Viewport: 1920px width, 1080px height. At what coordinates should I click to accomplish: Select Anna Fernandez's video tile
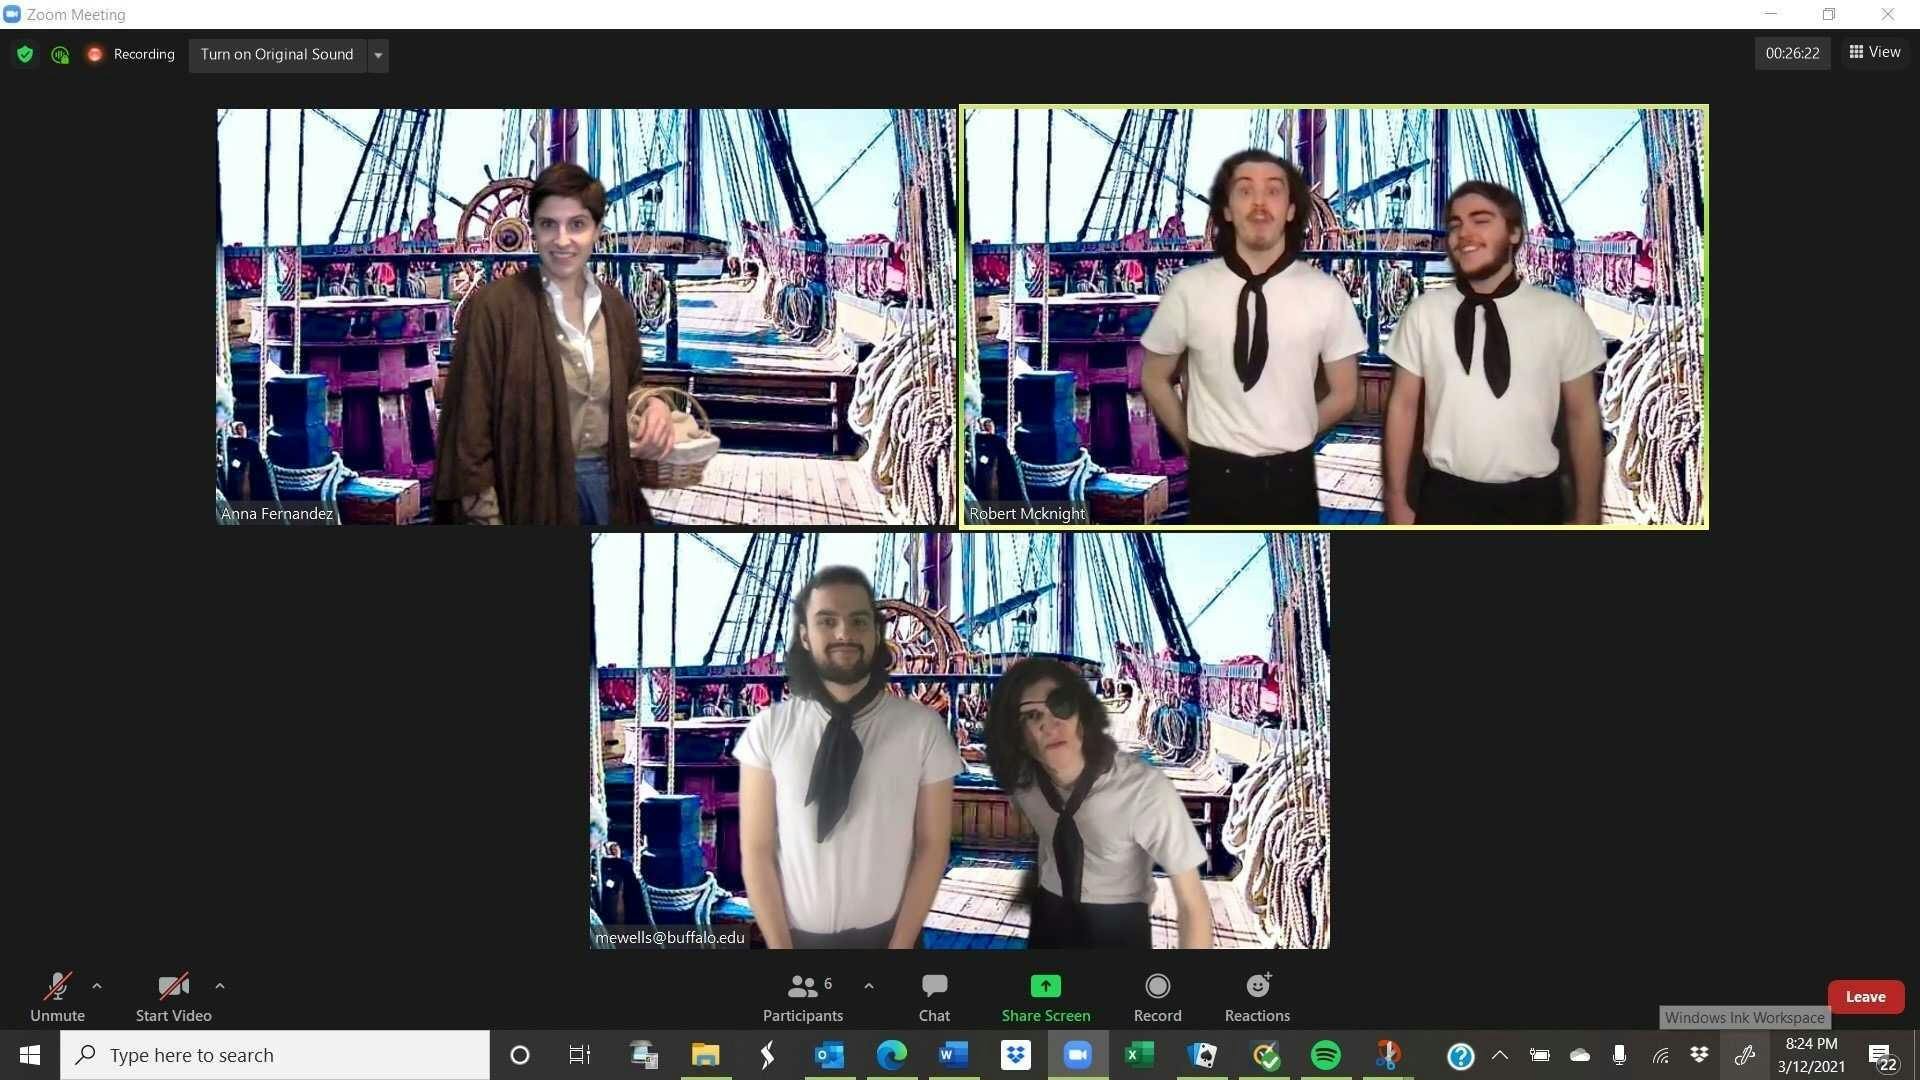586,316
